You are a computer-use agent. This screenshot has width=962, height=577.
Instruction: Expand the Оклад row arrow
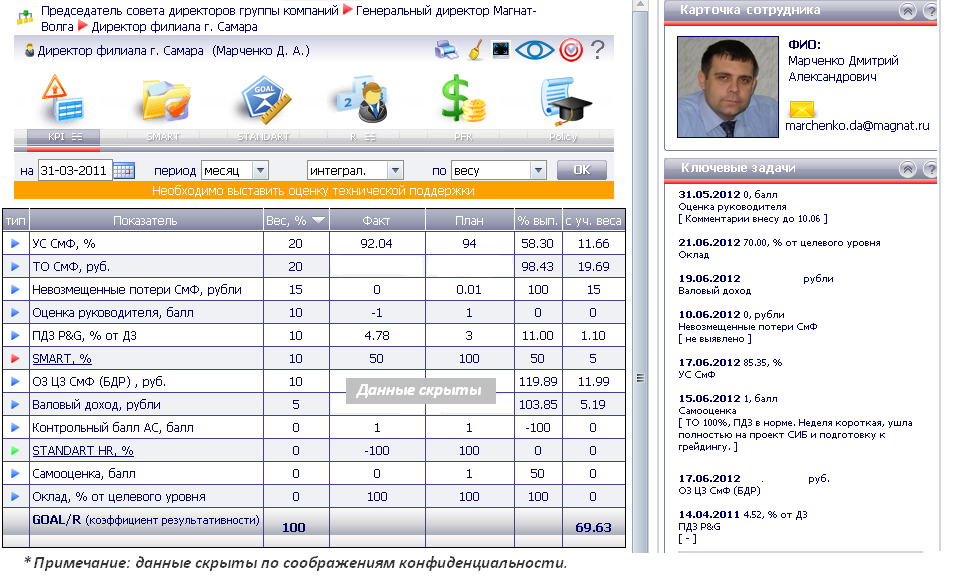15,497
